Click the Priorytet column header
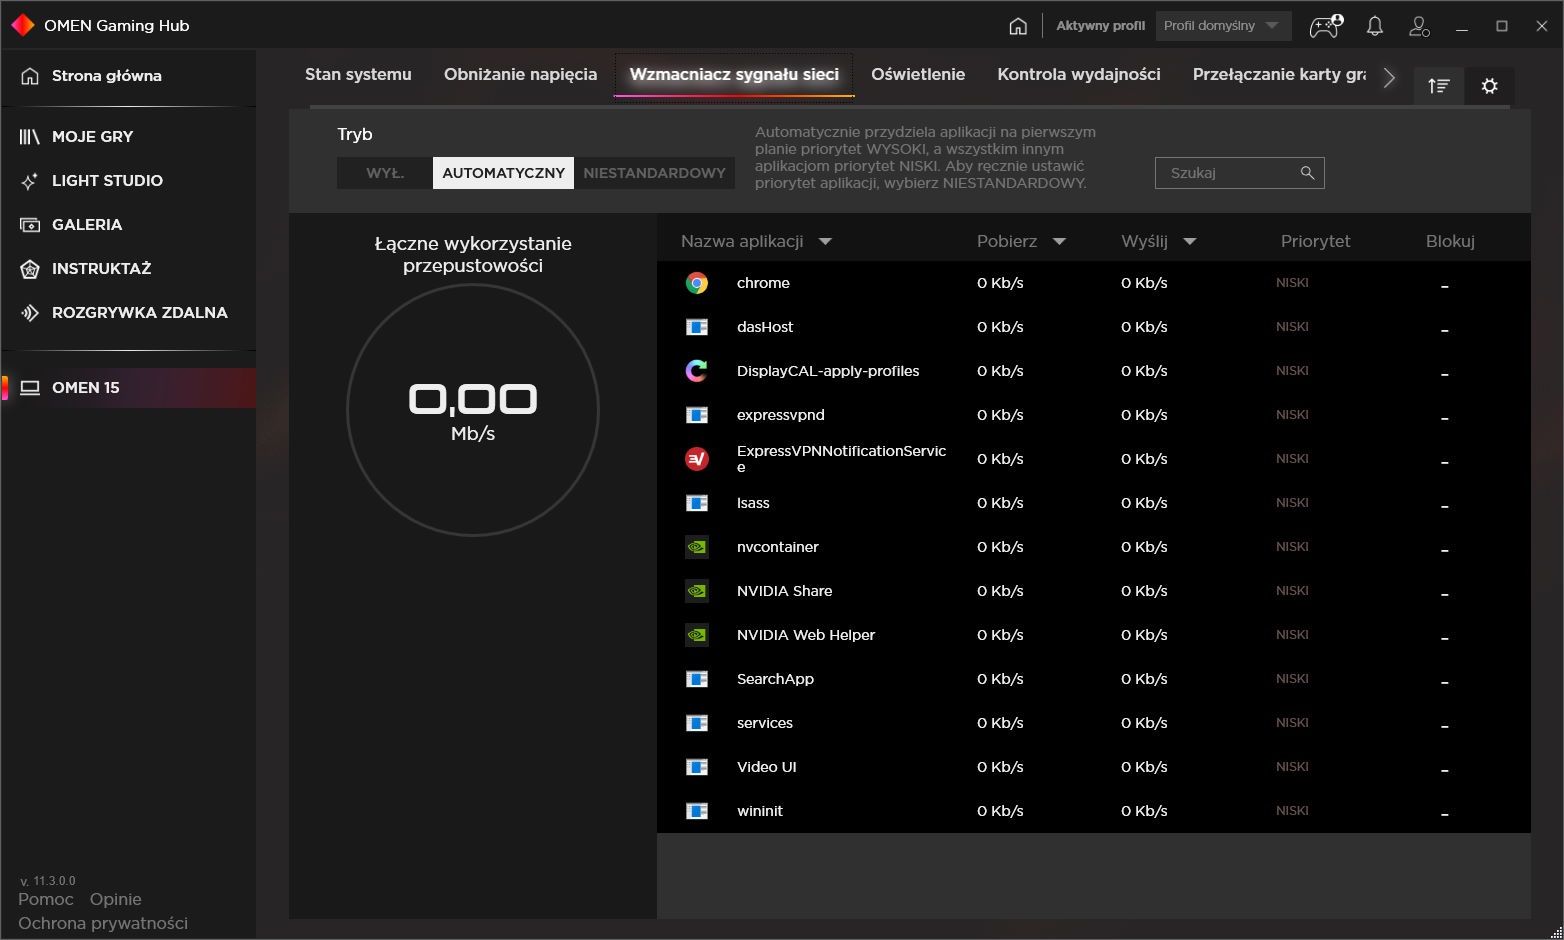1564x940 pixels. click(1315, 241)
